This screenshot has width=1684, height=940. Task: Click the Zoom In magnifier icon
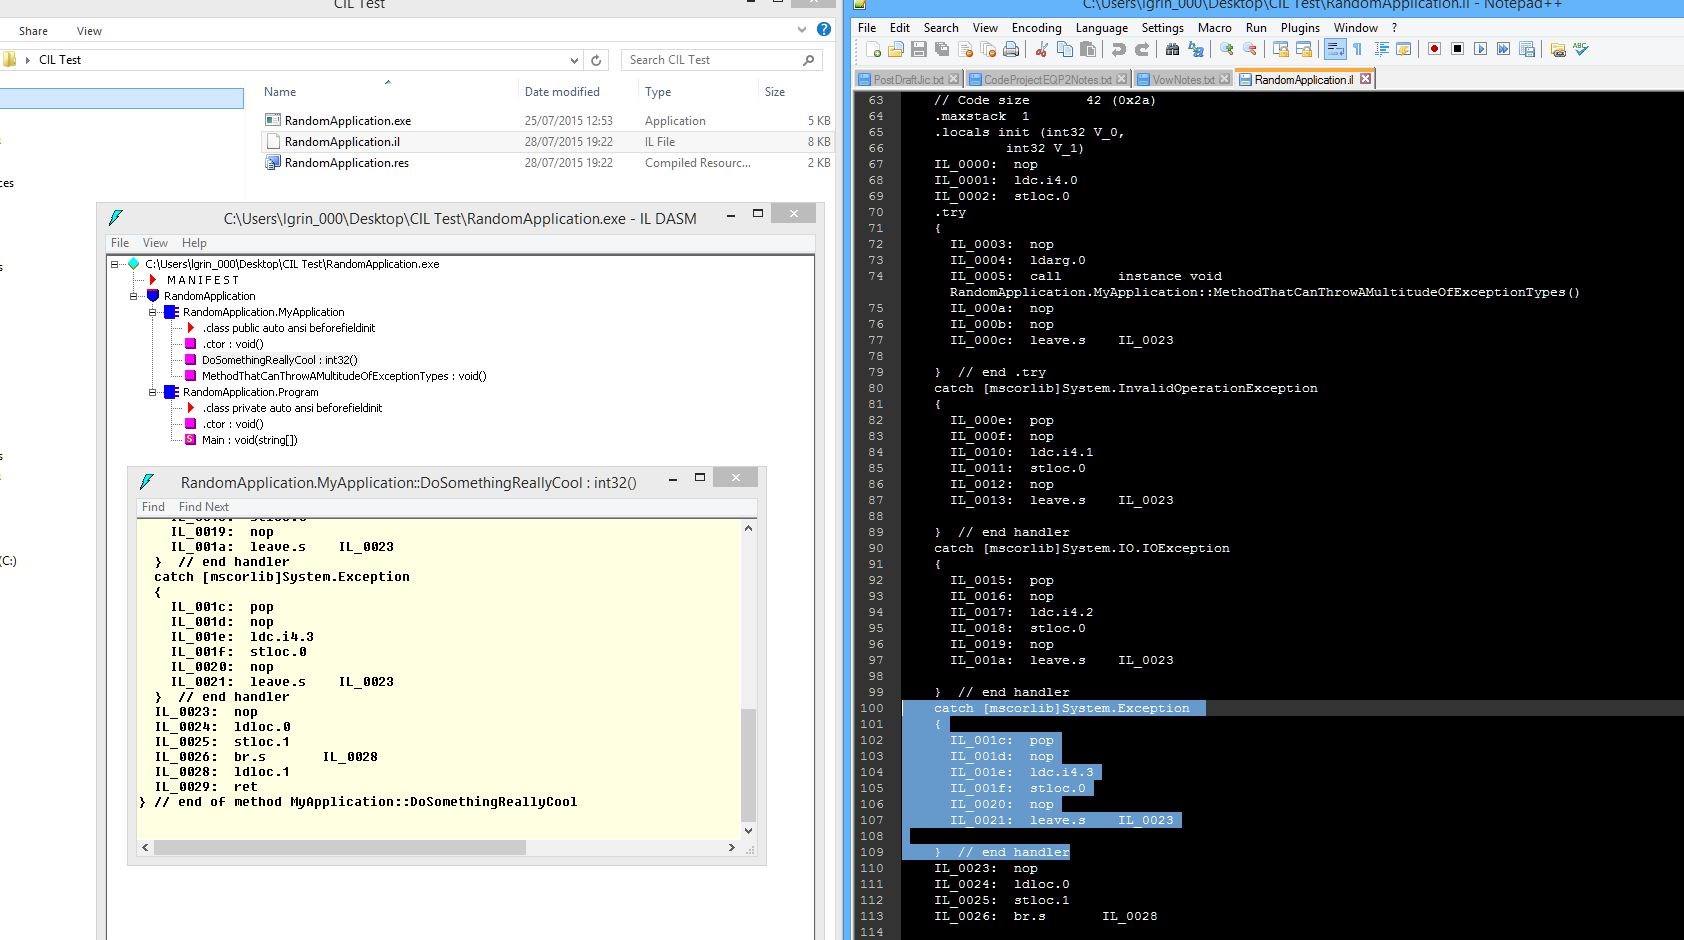(1226, 49)
